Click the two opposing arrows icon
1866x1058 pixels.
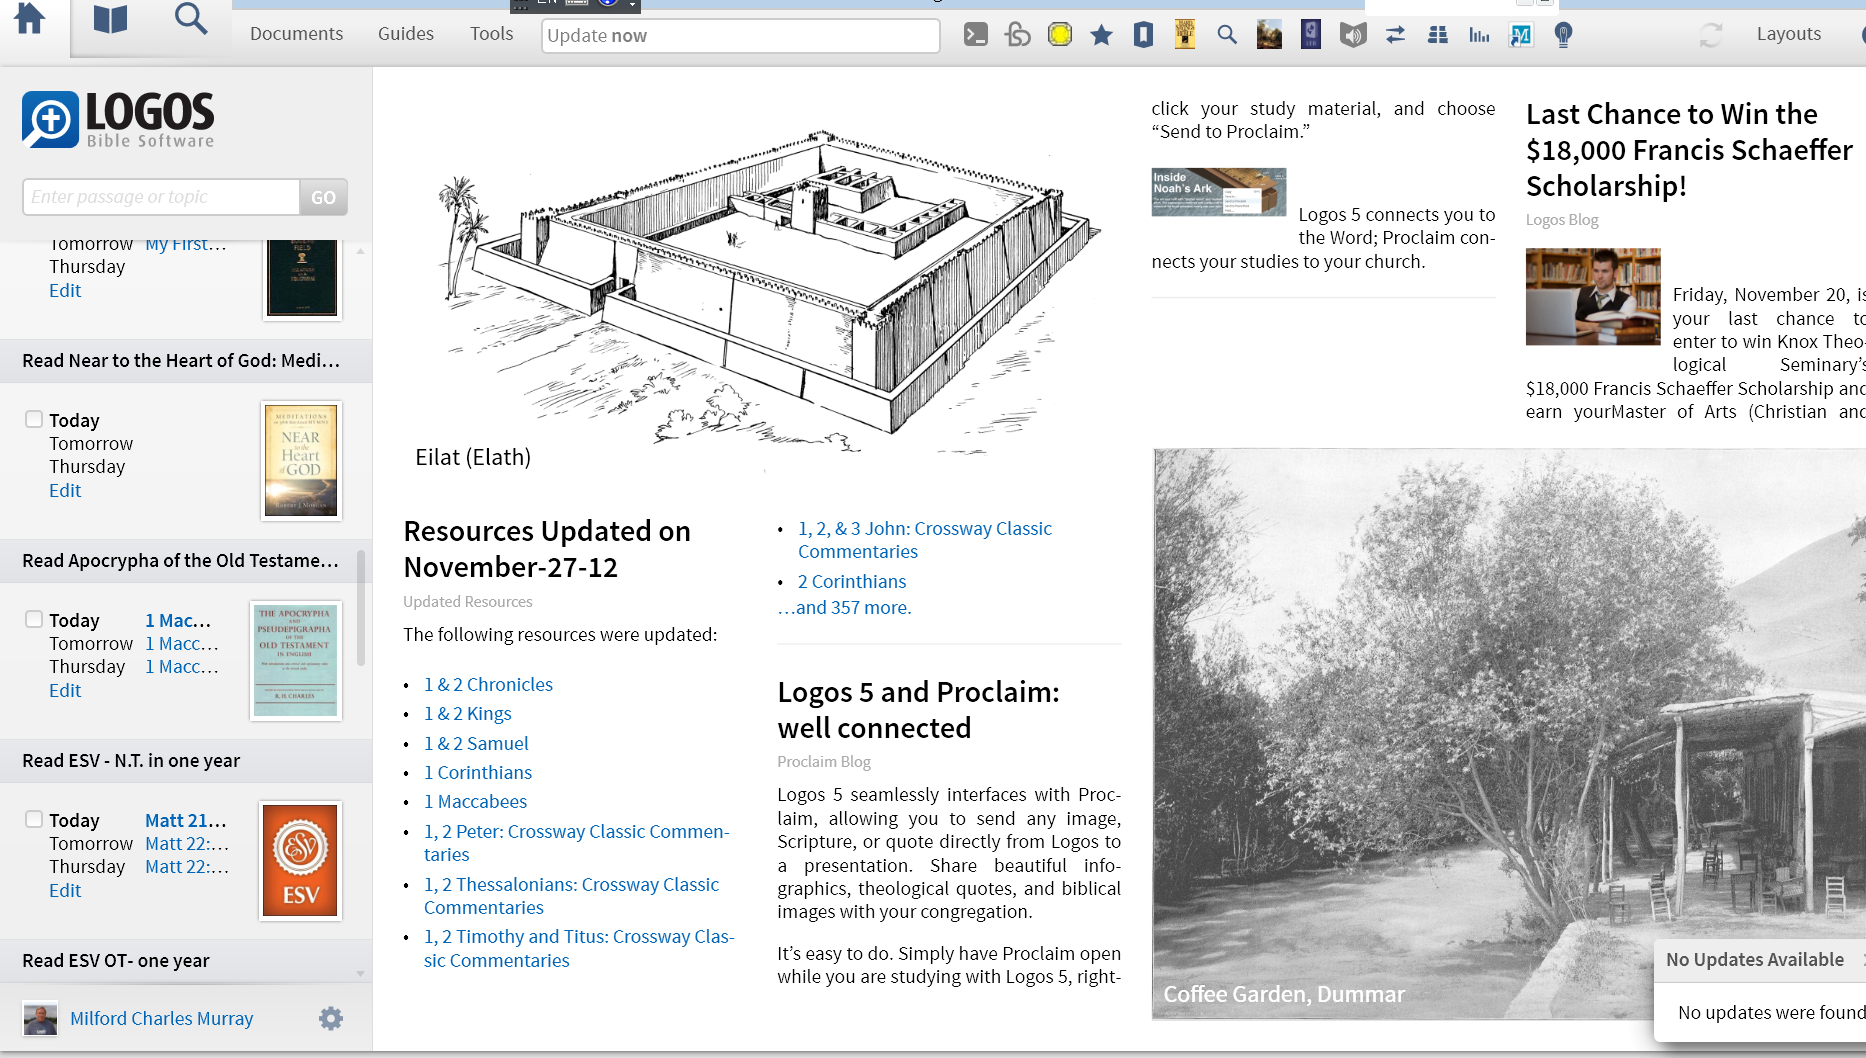(x=1395, y=35)
